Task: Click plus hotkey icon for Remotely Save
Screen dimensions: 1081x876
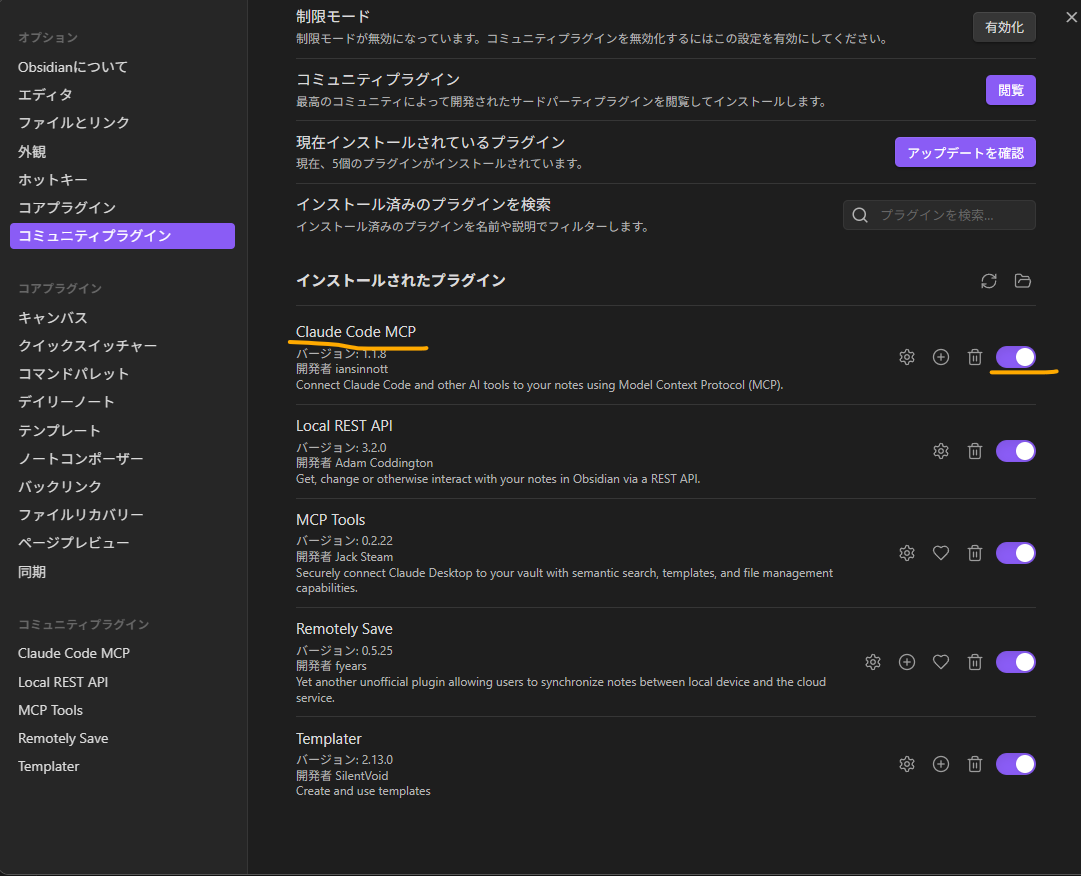Action: (907, 662)
